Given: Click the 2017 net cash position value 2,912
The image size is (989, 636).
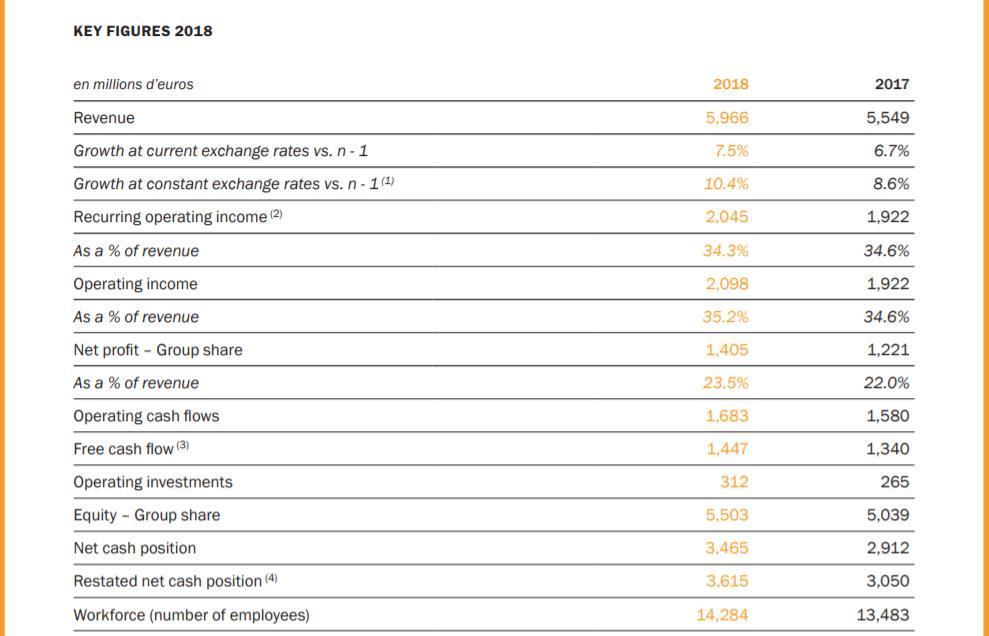Looking at the screenshot, I should point(888,548).
